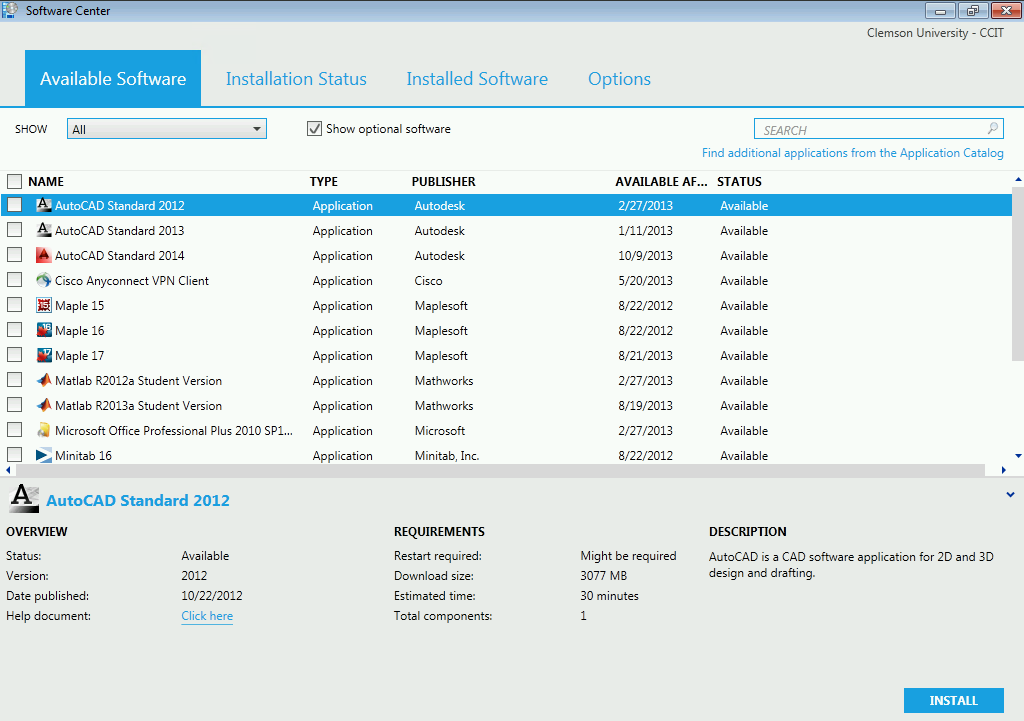Click the Software Center title bar icon
Image resolution: width=1024 pixels, height=721 pixels.
tap(10, 10)
